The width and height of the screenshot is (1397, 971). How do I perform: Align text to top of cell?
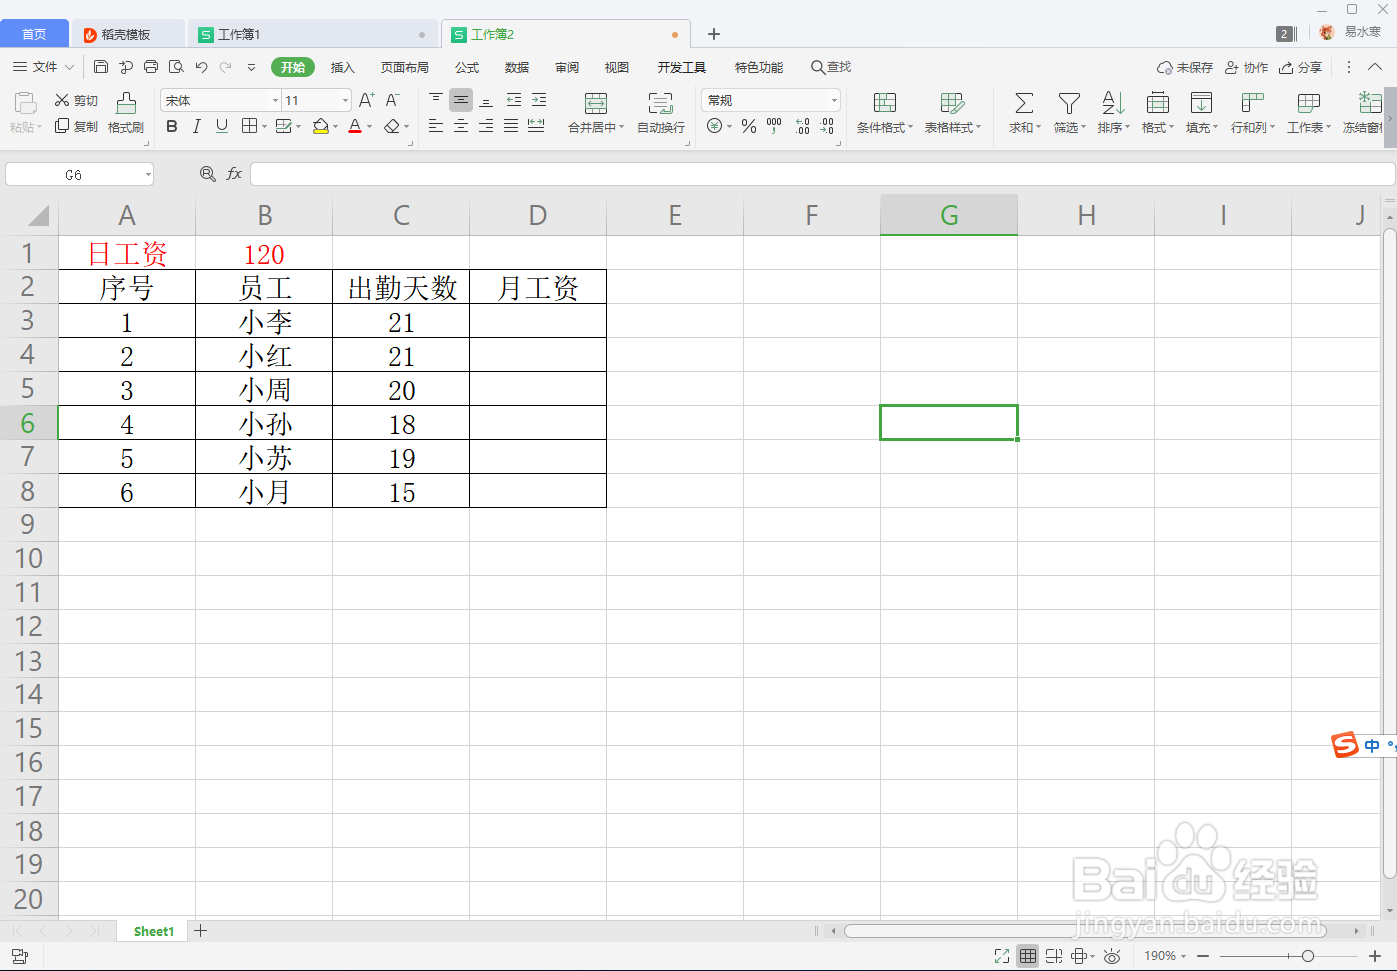tap(436, 100)
